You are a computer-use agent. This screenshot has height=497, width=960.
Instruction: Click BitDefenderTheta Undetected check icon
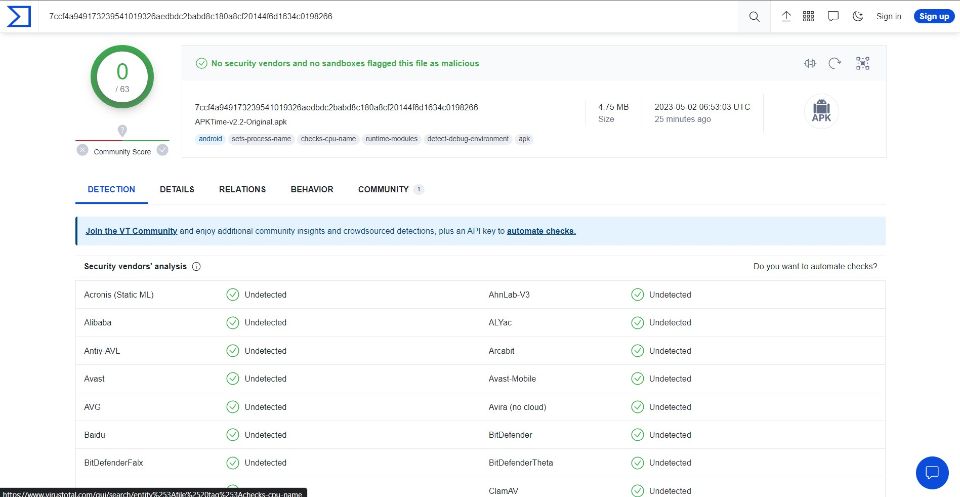[x=637, y=463]
